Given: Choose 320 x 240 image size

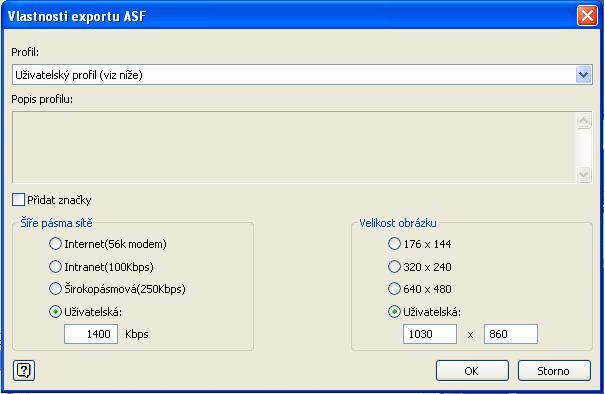Looking at the screenshot, I should coord(394,267).
